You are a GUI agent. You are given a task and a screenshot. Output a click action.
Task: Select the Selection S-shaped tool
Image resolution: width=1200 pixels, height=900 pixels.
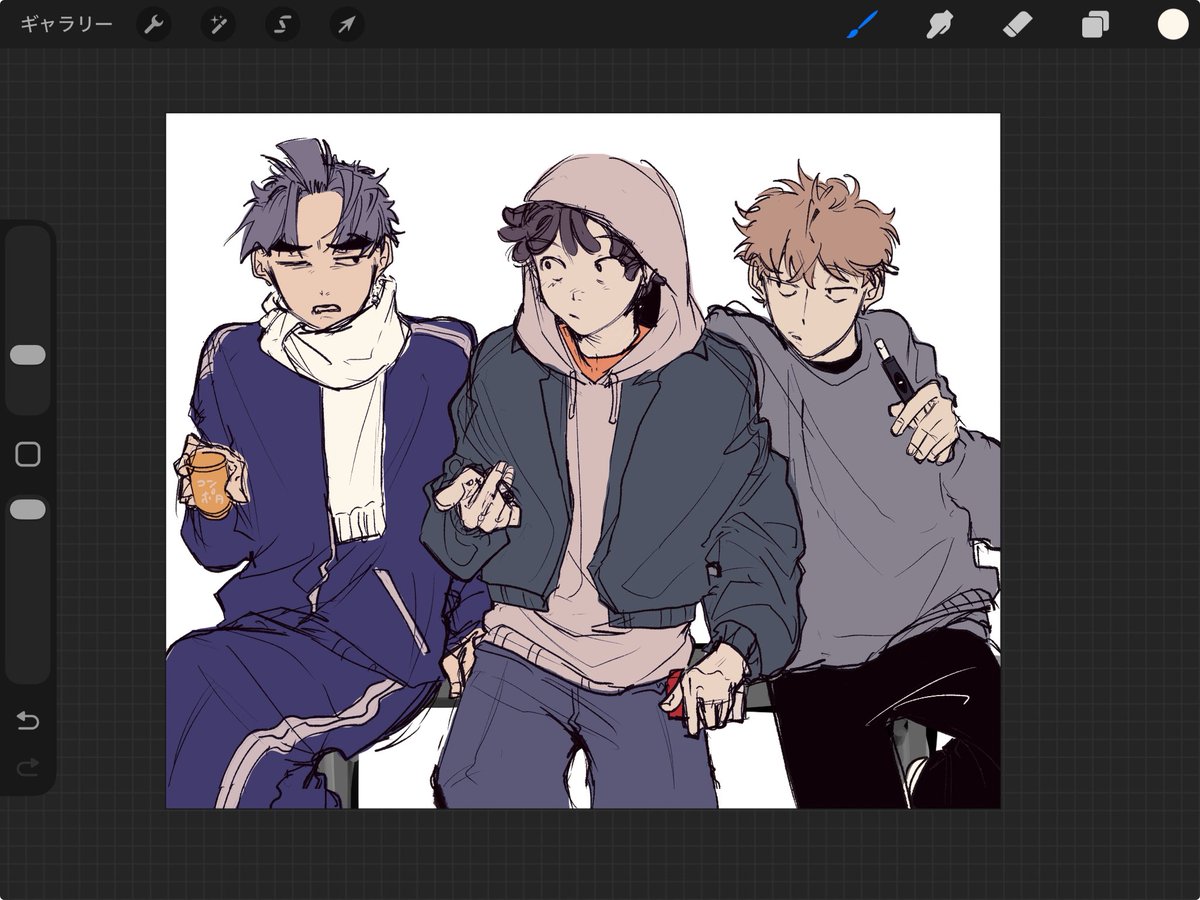[283, 24]
